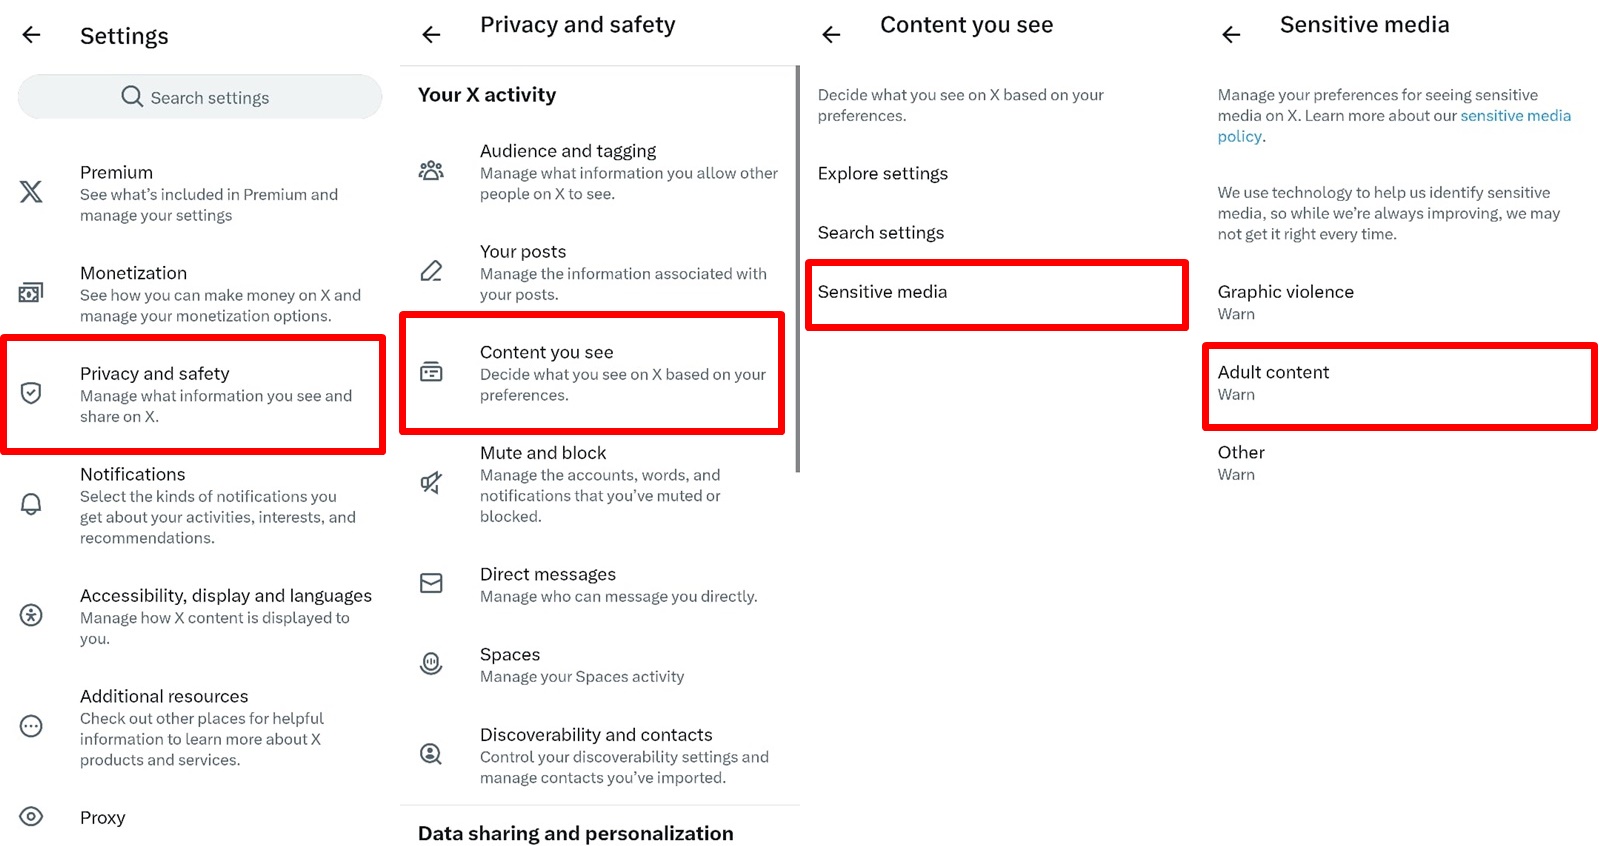This screenshot has height=846, width=1600.
Task: Click the Accessibility person icon
Action: 31,615
